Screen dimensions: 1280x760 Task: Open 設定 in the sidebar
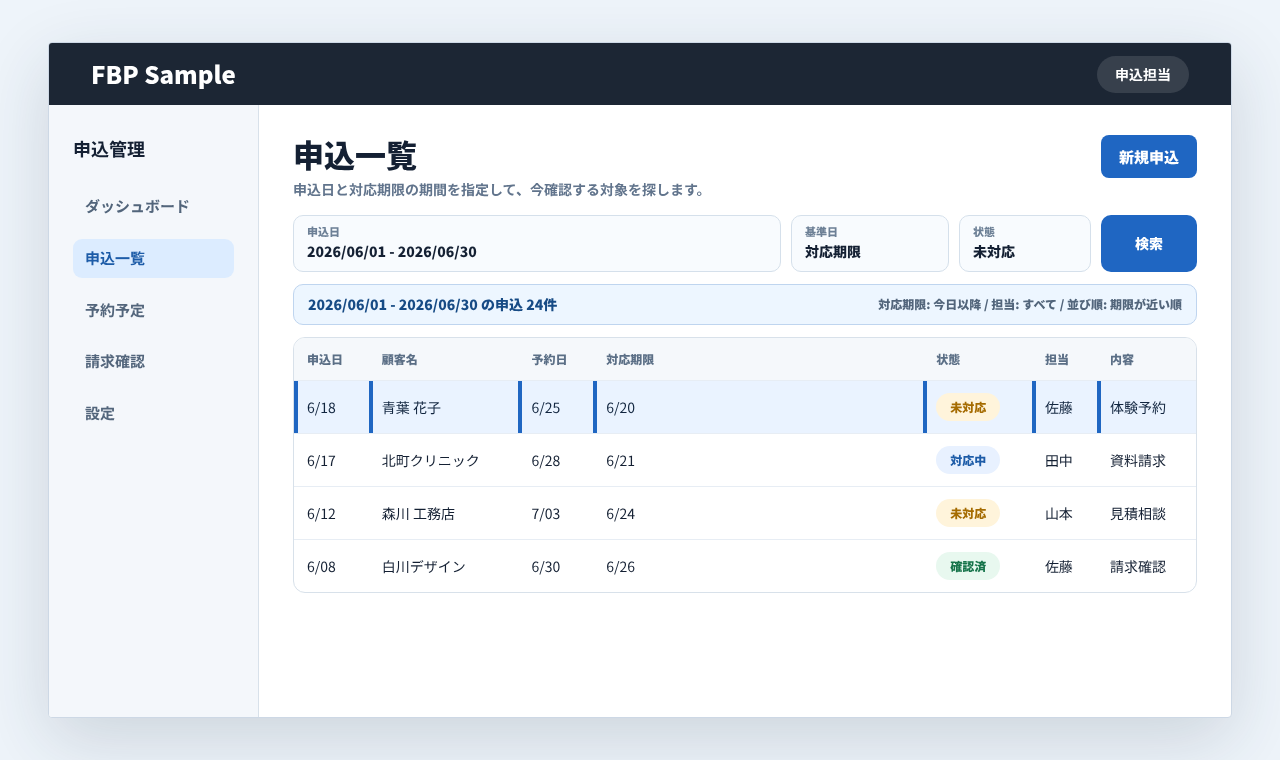coord(153,413)
